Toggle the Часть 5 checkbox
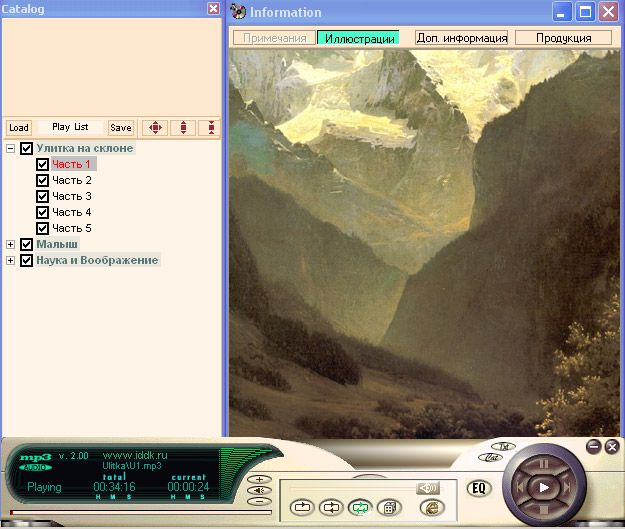The image size is (625, 529). [42, 228]
